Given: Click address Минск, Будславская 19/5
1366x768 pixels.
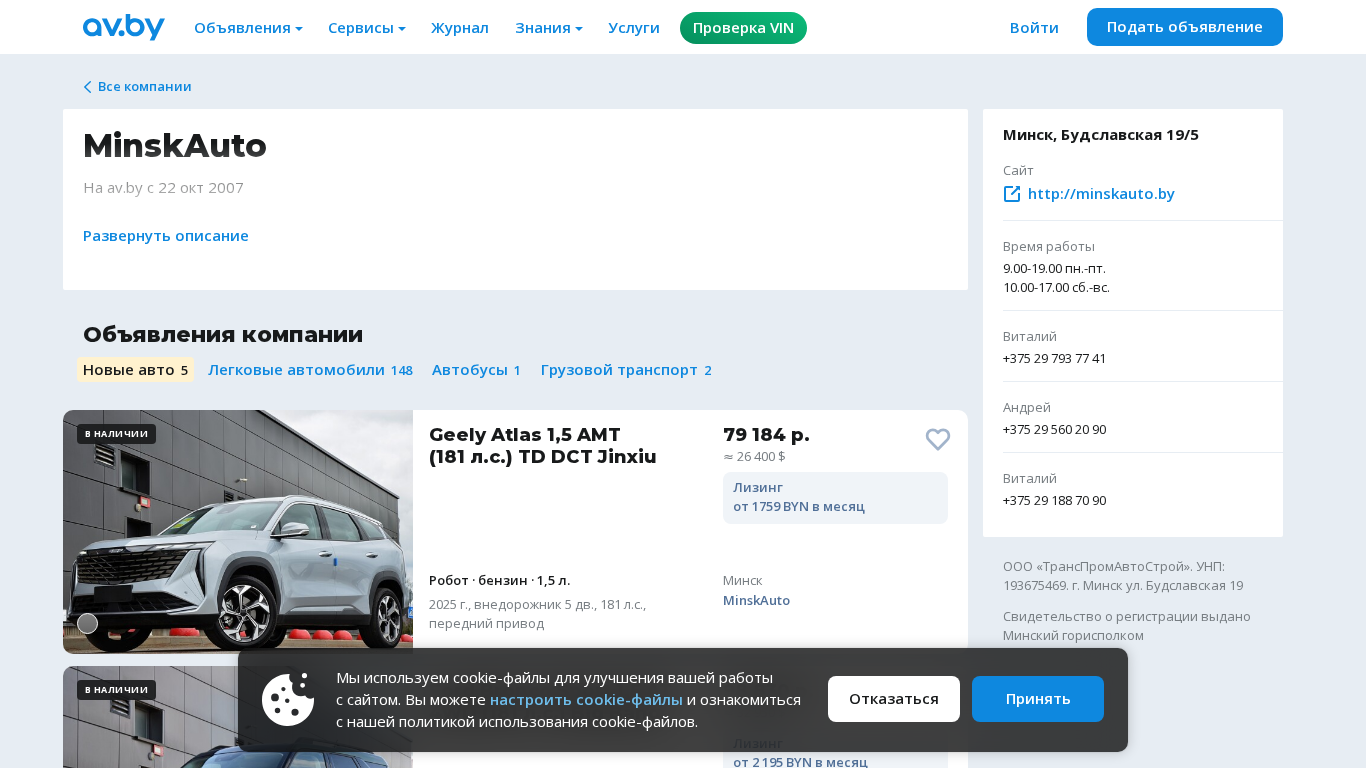Looking at the screenshot, I should (1101, 135).
